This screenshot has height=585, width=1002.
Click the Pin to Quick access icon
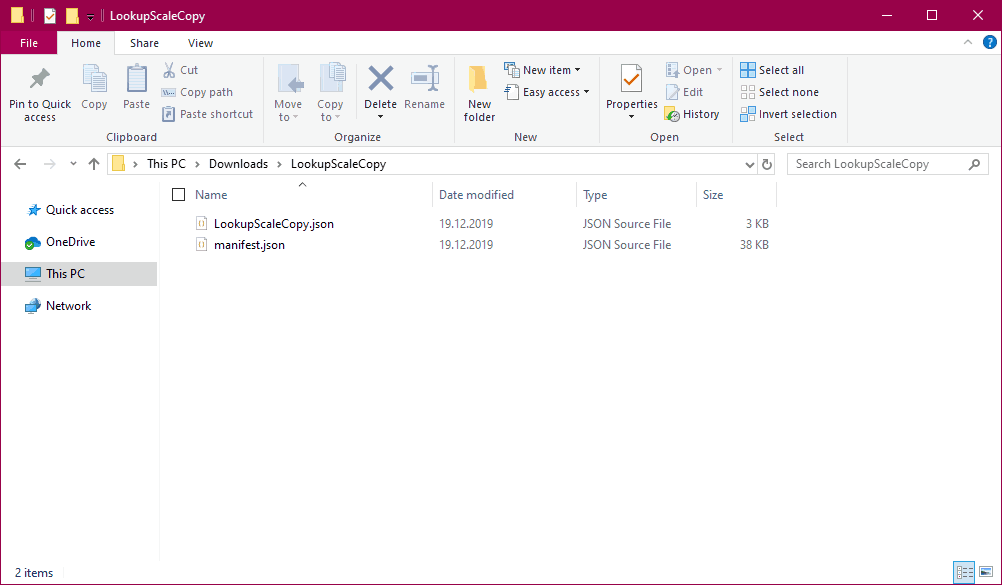click(x=40, y=79)
